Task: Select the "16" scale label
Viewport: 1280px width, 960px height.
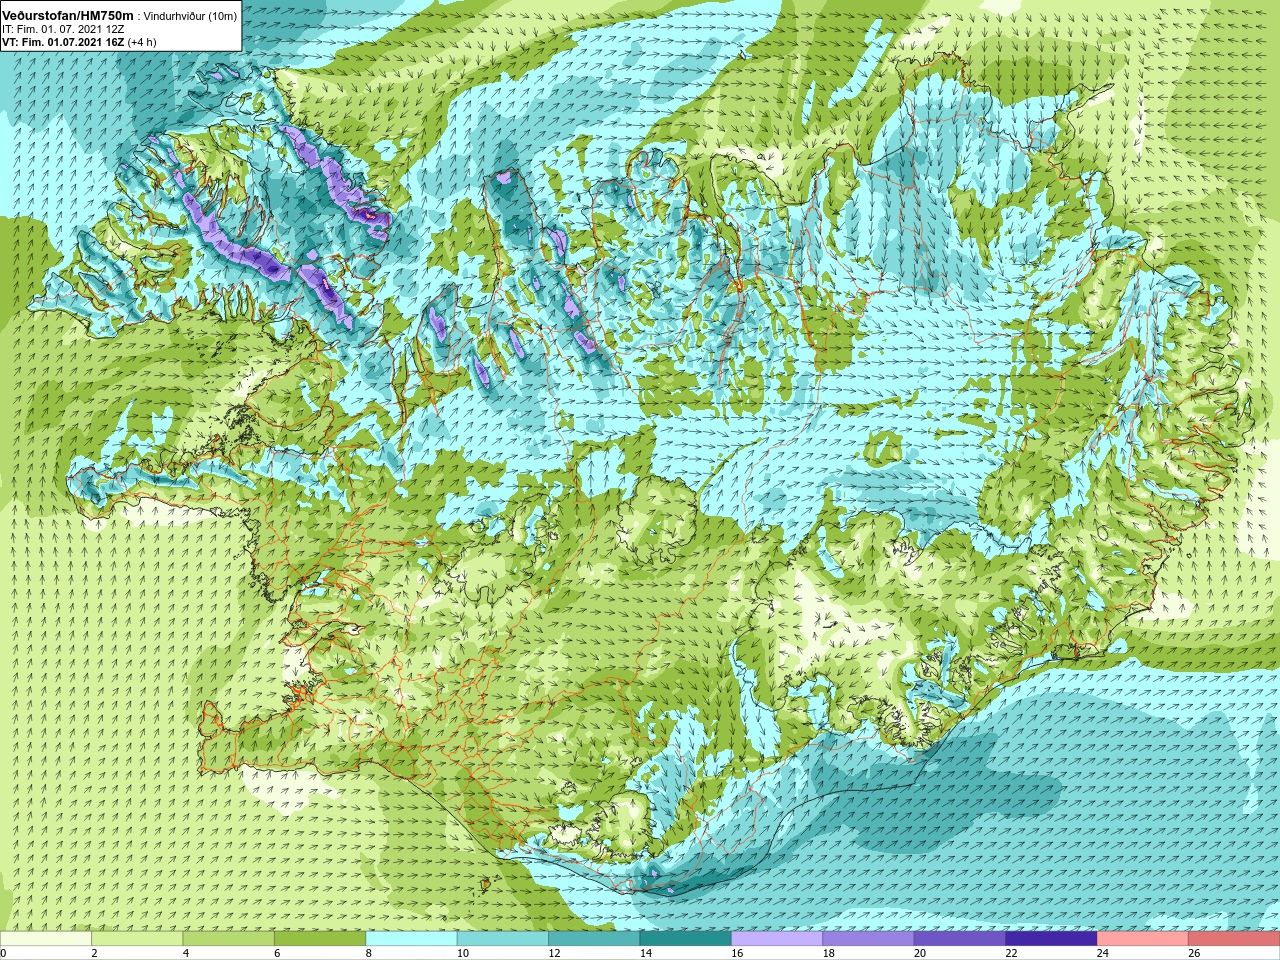Action: 737,953
